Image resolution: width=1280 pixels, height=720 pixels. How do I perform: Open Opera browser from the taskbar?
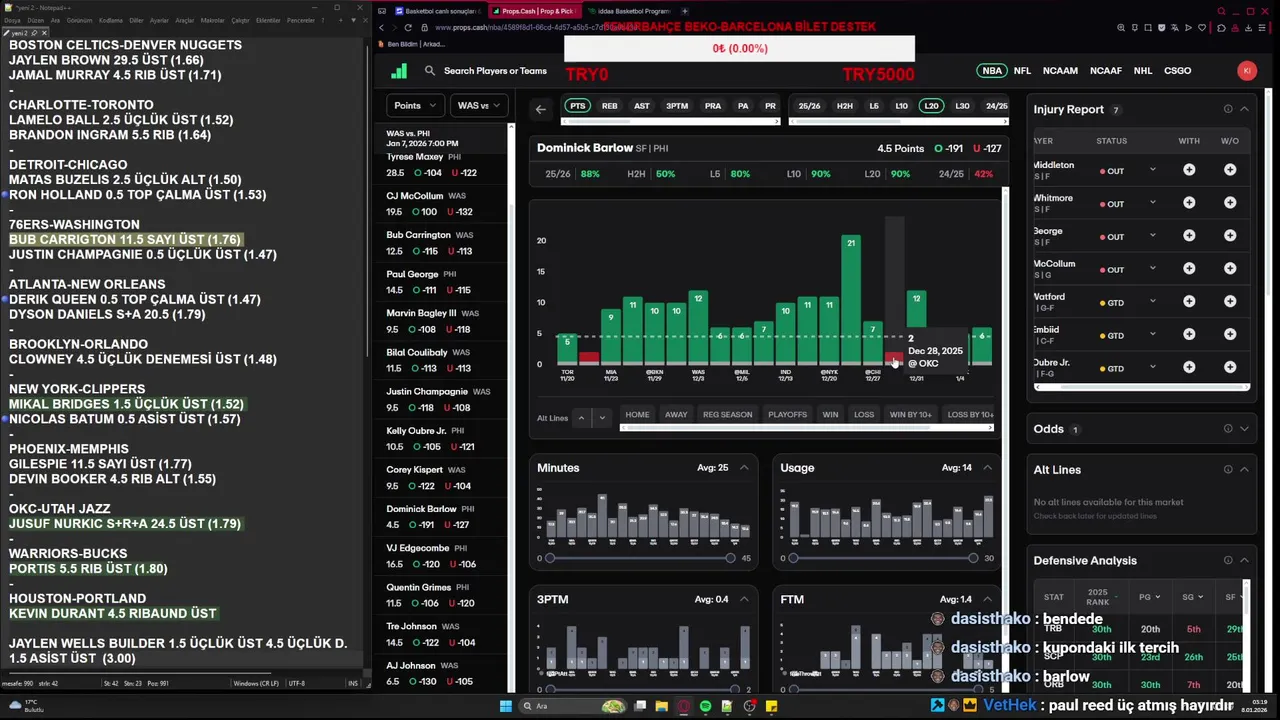click(x=684, y=706)
